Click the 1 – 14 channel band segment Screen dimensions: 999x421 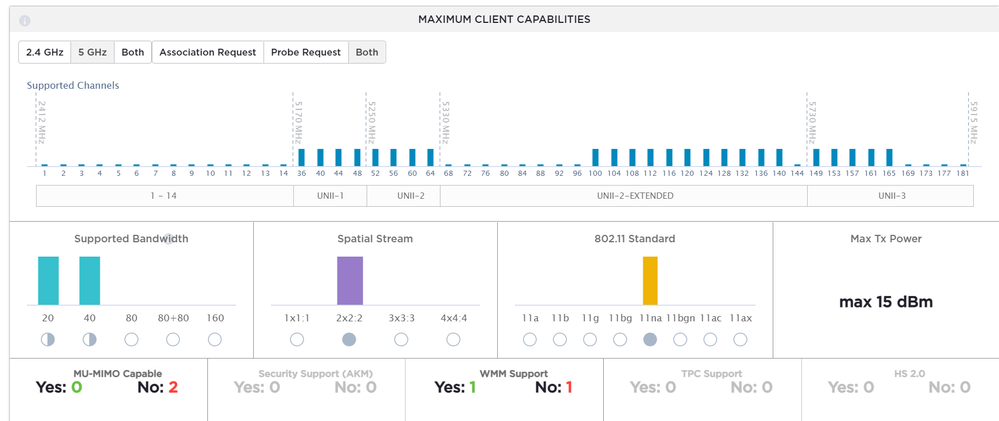point(165,196)
